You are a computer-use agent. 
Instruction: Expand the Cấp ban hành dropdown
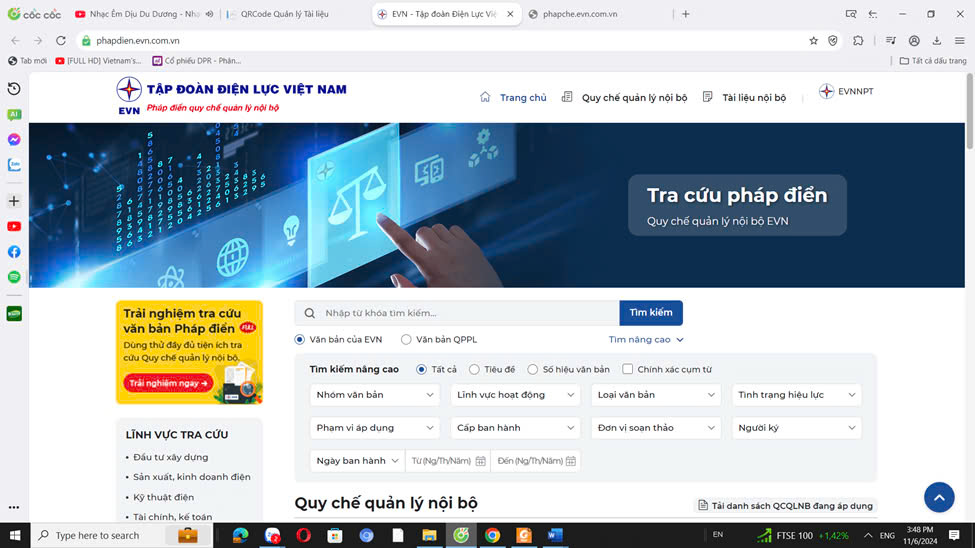(x=515, y=428)
